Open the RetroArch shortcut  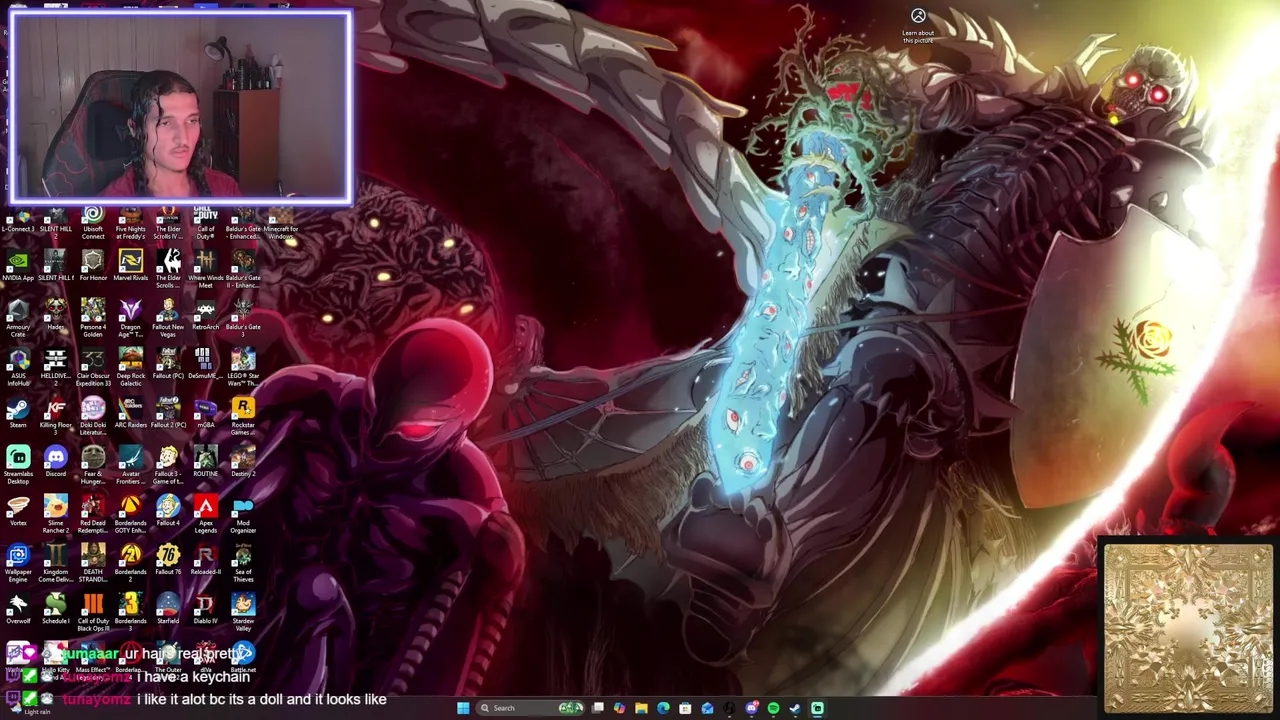point(205,316)
